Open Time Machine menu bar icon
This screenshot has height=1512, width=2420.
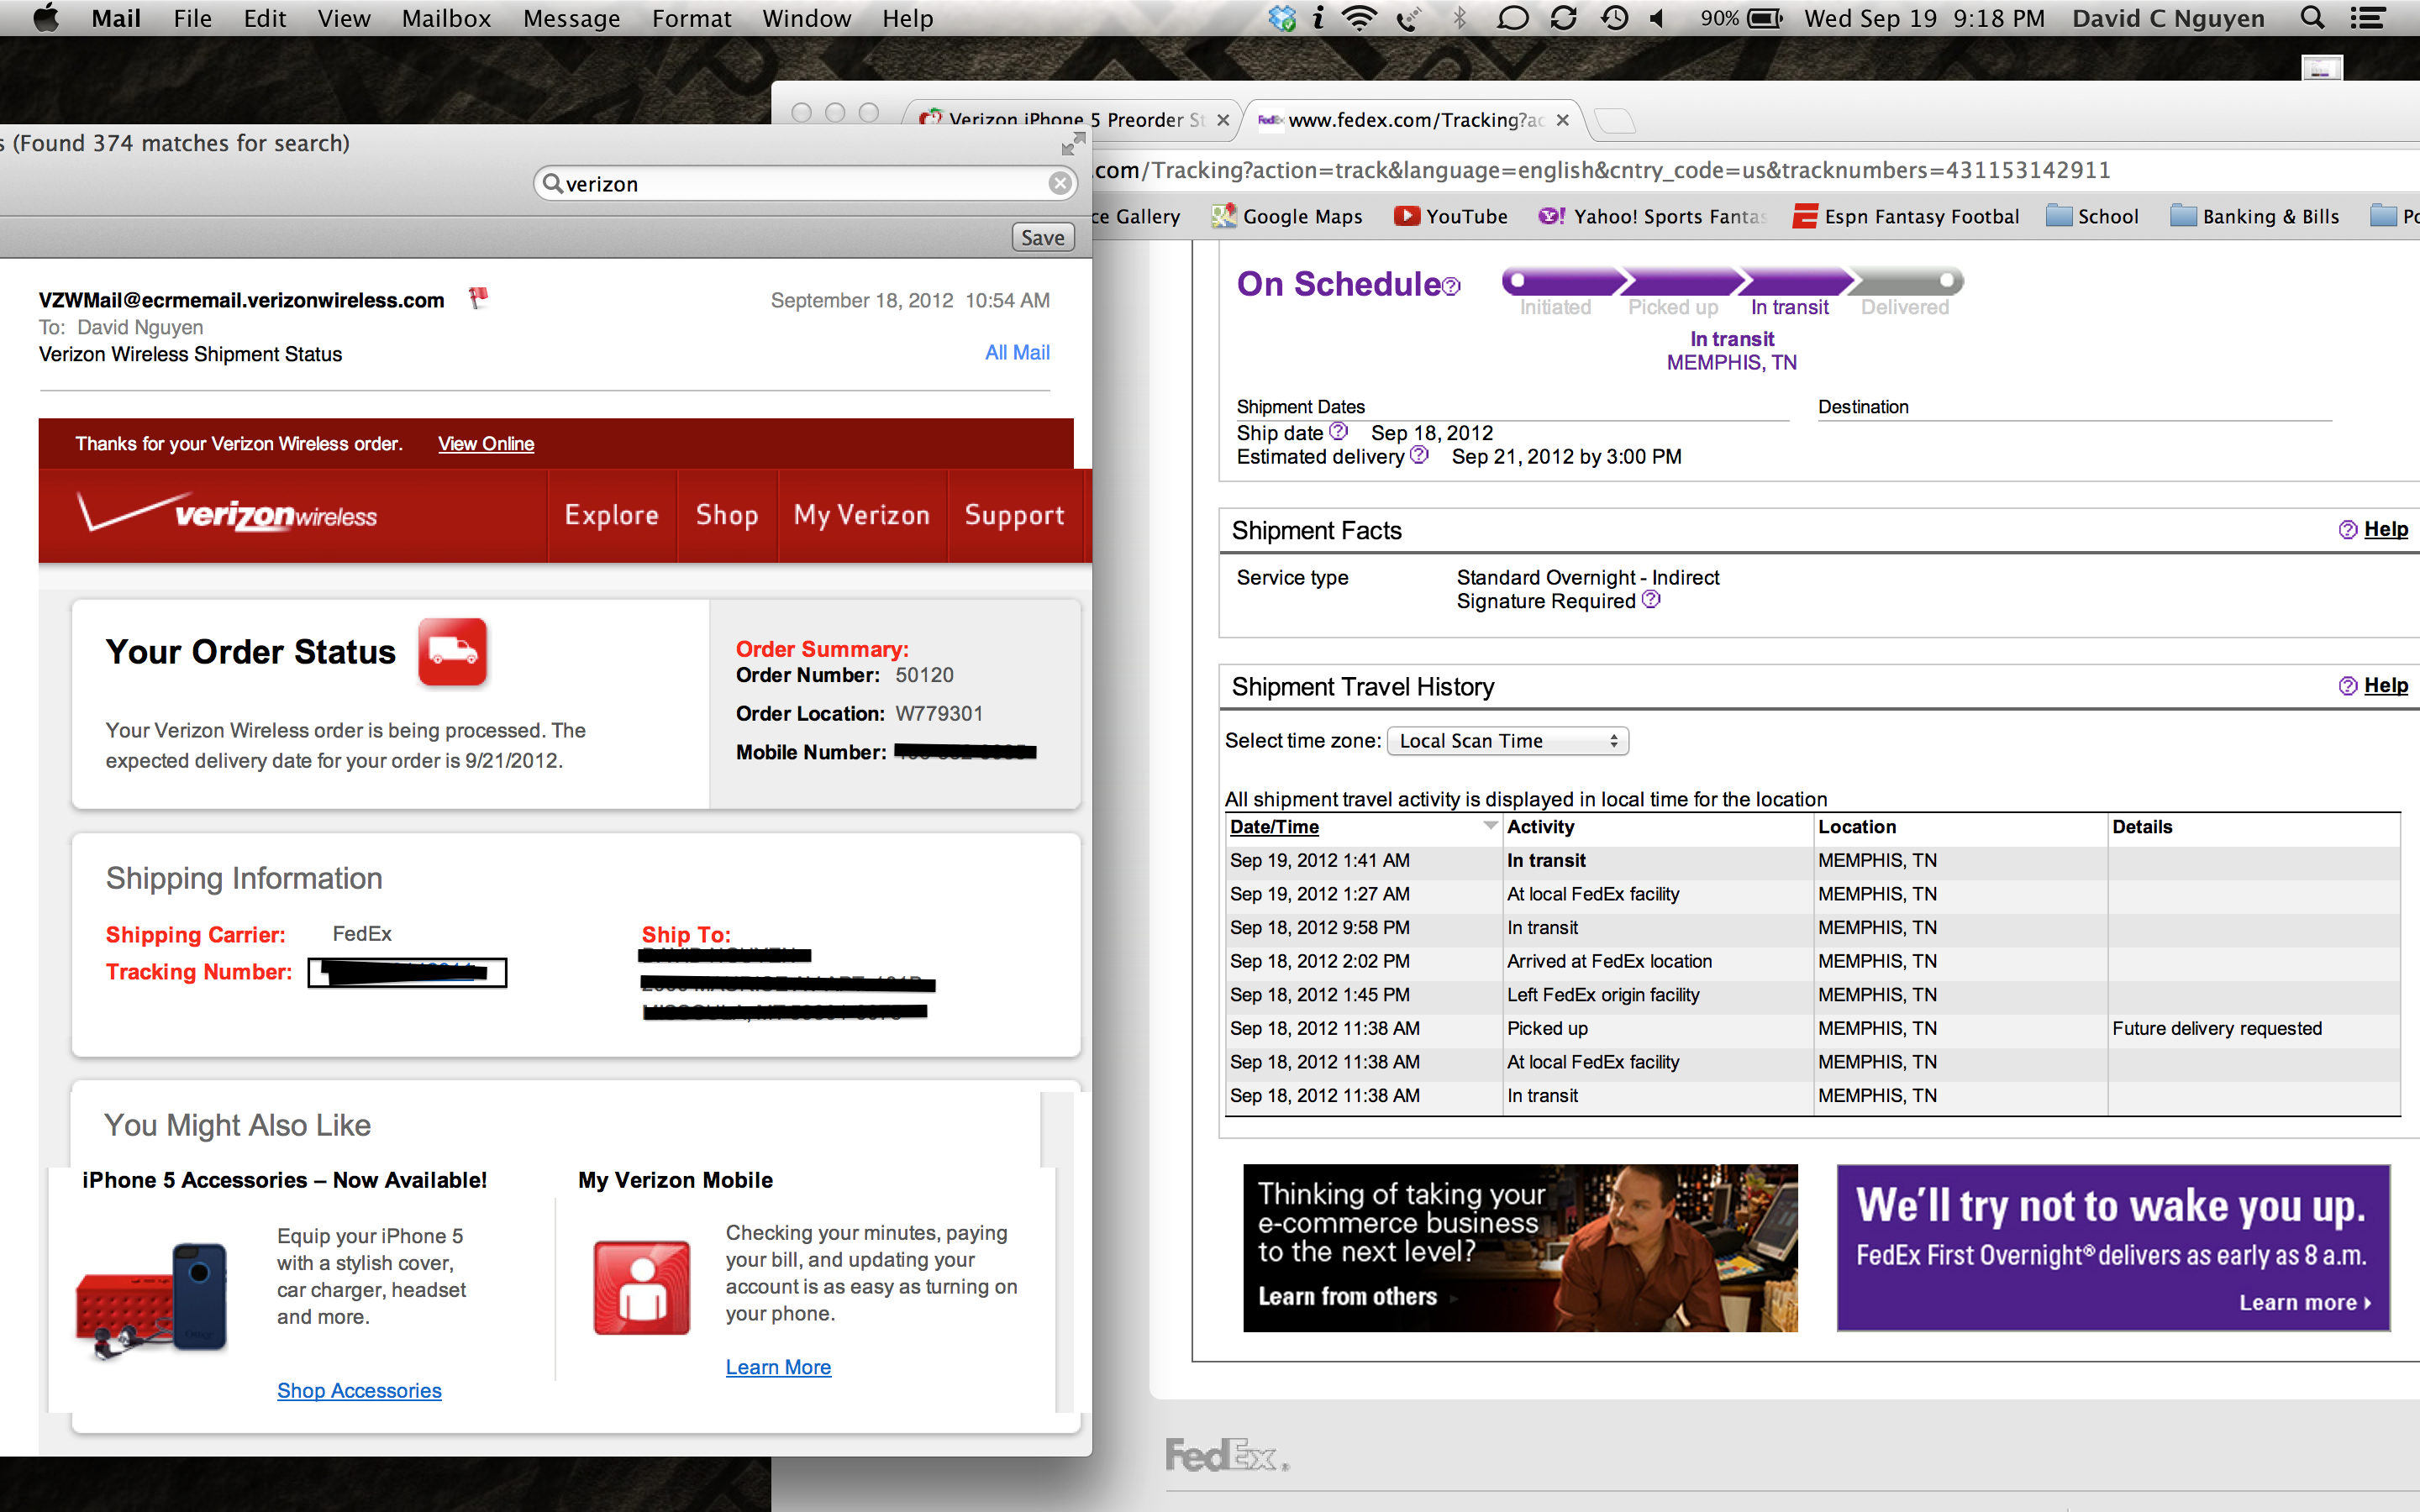[1614, 18]
